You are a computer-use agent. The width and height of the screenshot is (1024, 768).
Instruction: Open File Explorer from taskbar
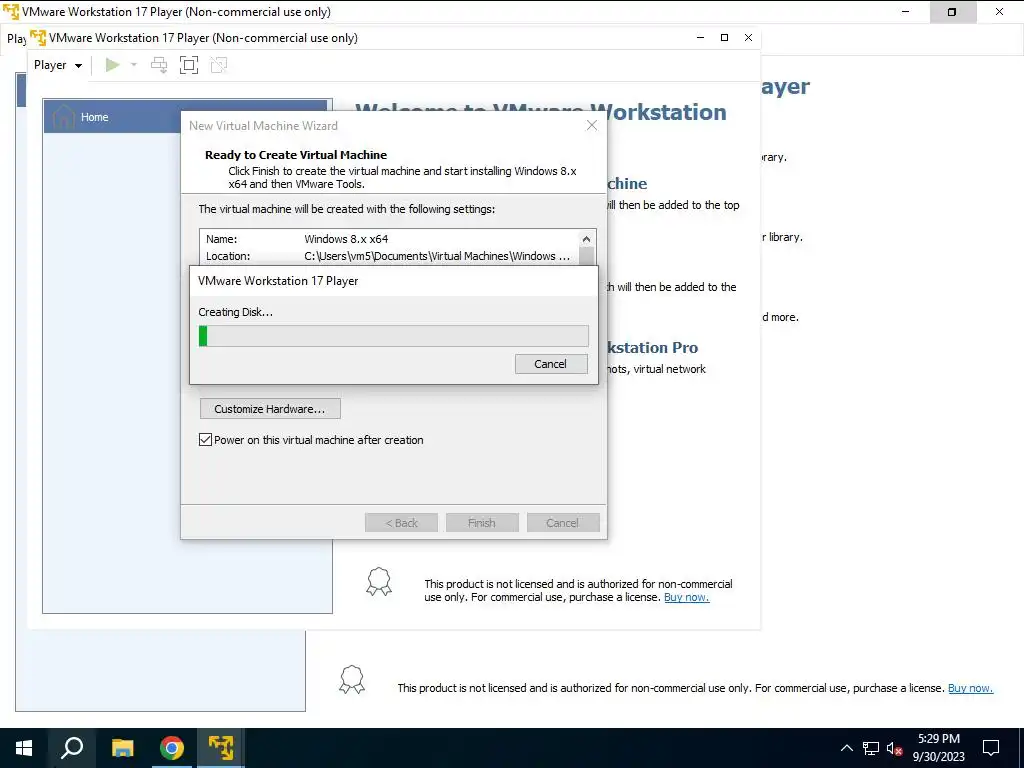point(122,748)
